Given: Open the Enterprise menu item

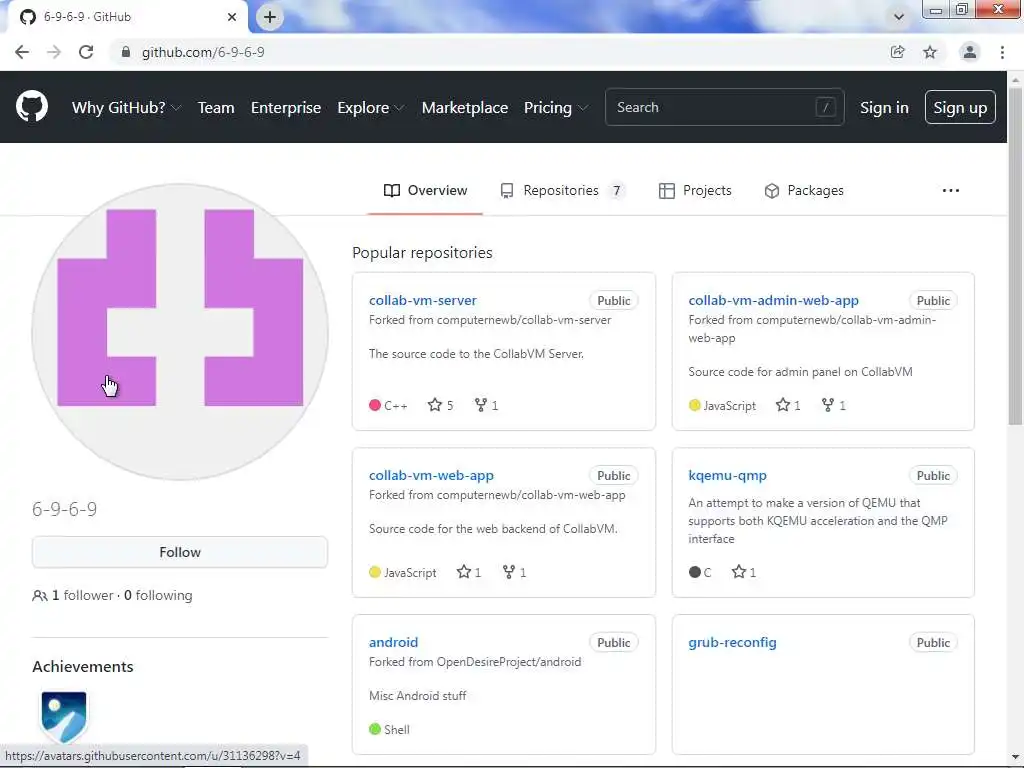Looking at the screenshot, I should (286, 108).
